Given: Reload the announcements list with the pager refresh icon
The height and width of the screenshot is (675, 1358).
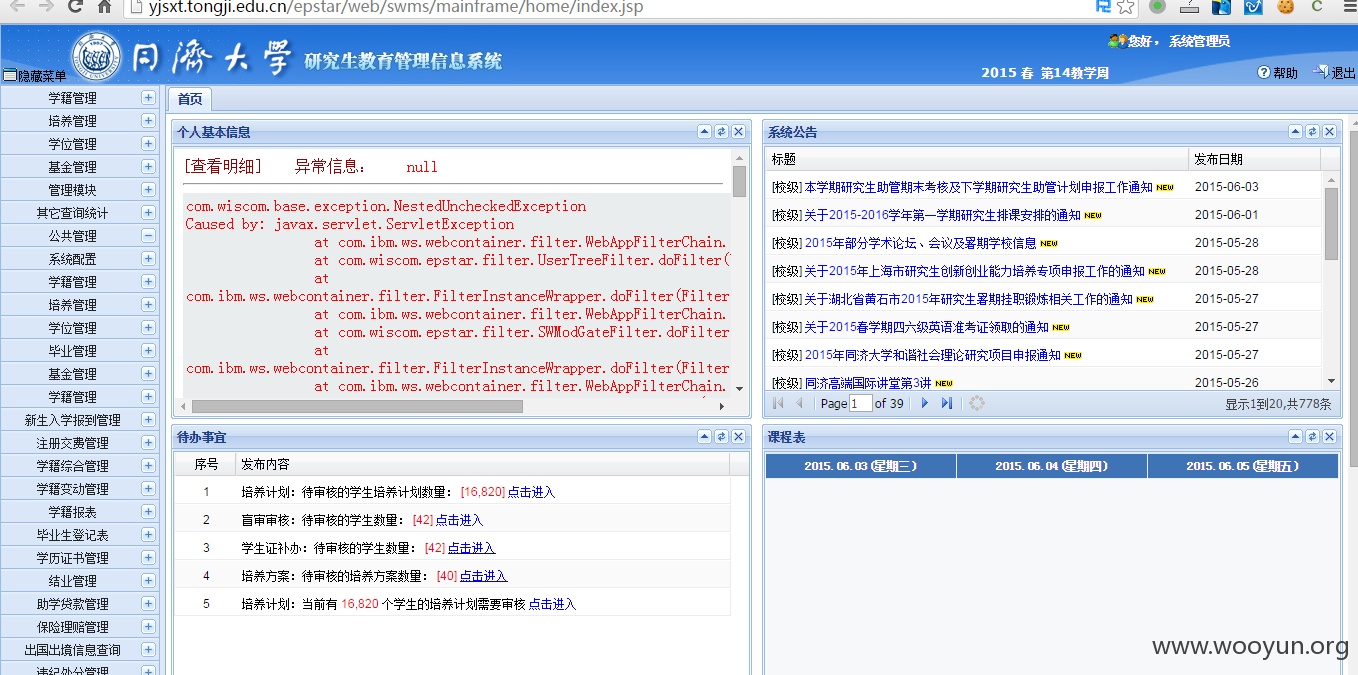Looking at the screenshot, I should click(977, 403).
